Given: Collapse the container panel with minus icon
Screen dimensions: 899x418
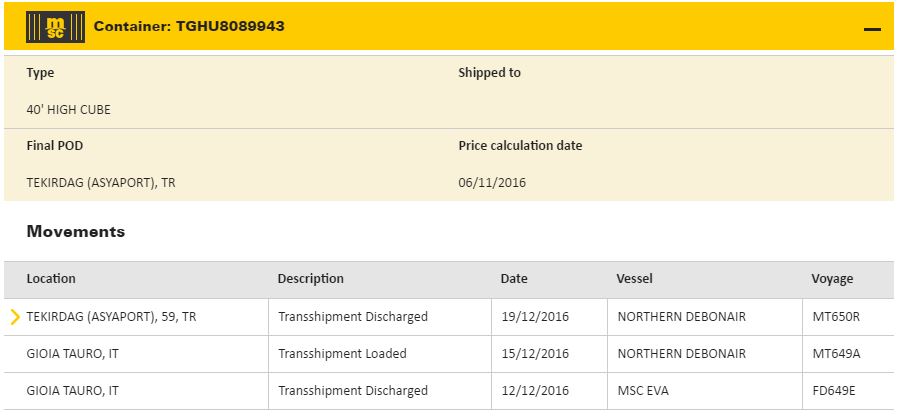Looking at the screenshot, I should click(872, 30).
